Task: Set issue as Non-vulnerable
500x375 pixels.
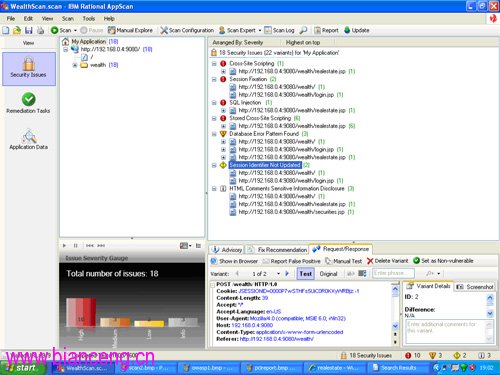Action: point(443,261)
